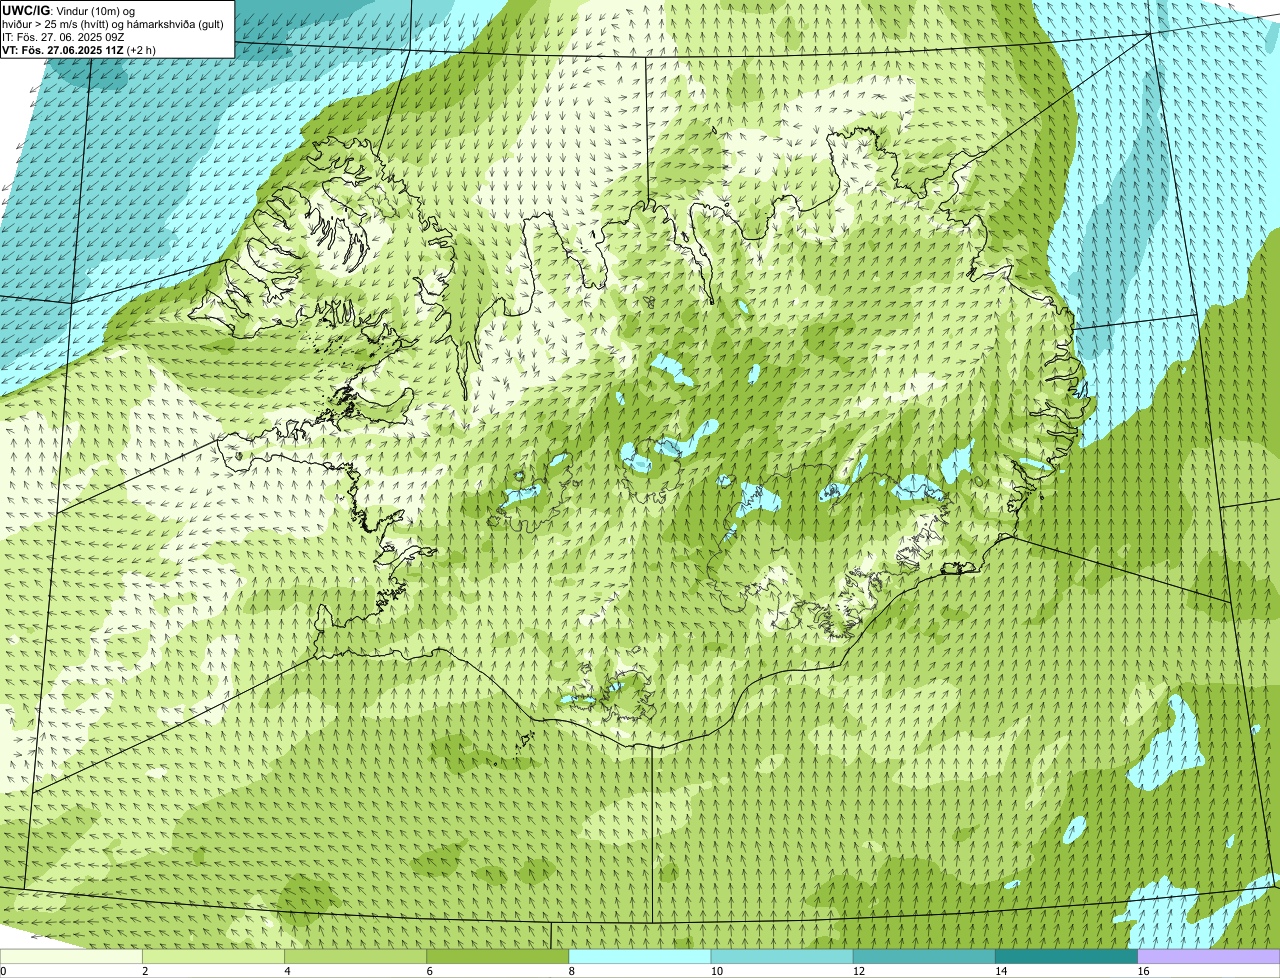Click the 'hviður > 25 m/s' description line
This screenshot has width=1280, height=978.
(113, 24)
